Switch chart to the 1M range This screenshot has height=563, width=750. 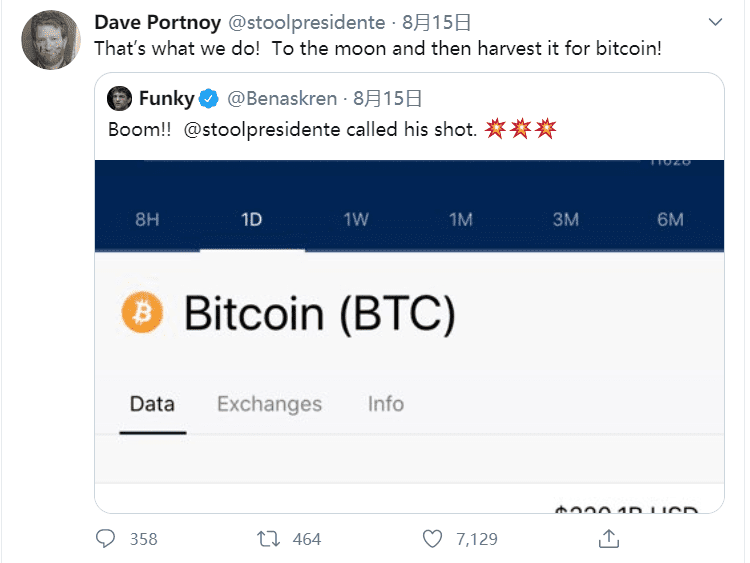pos(461,220)
